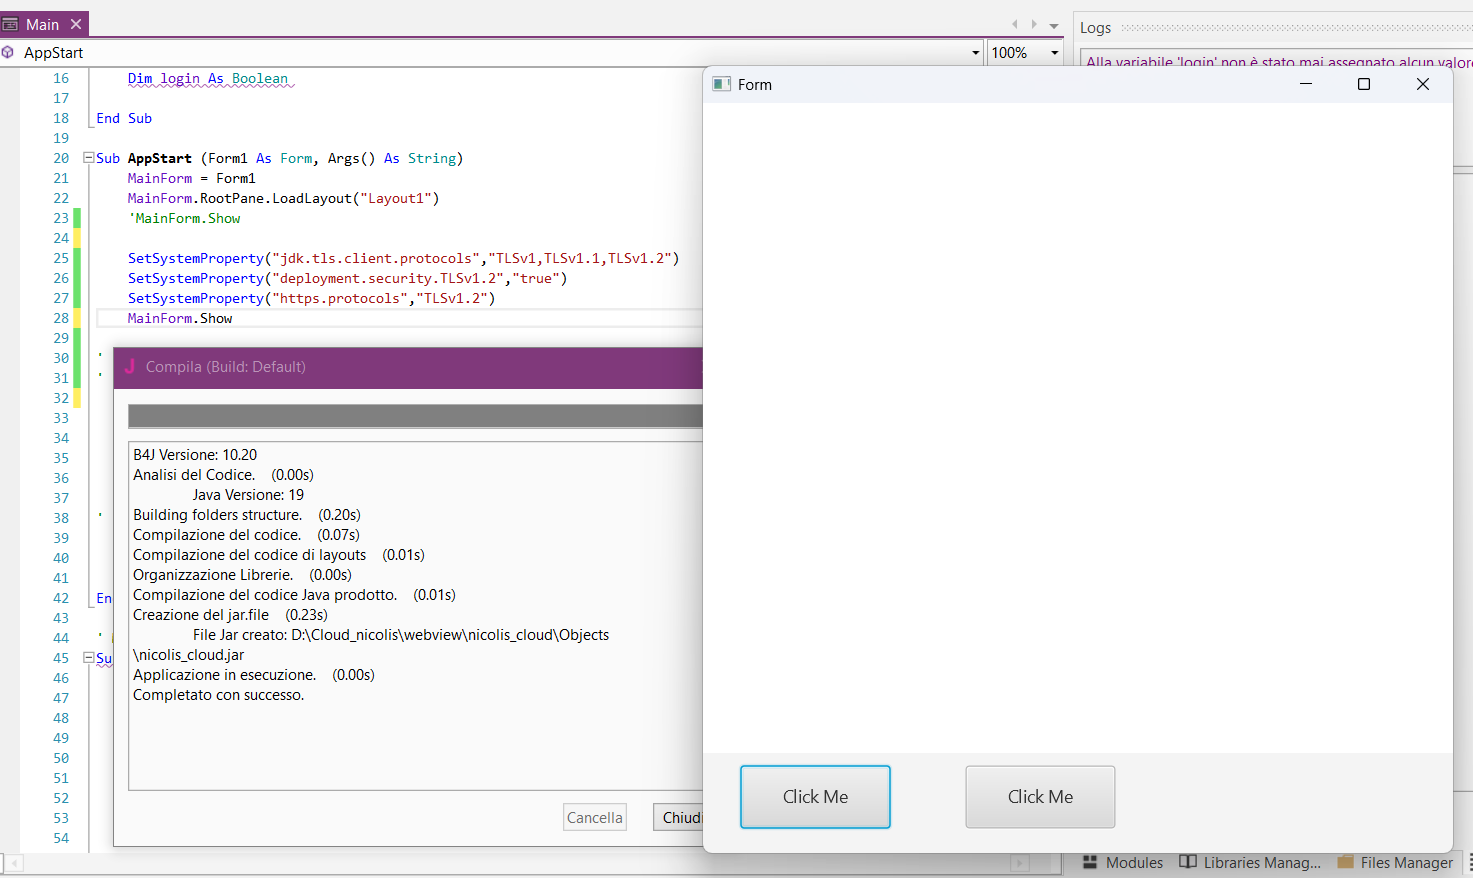This screenshot has height=878, width=1473.
Task: Open the Modules panel tab
Action: tap(1123, 862)
